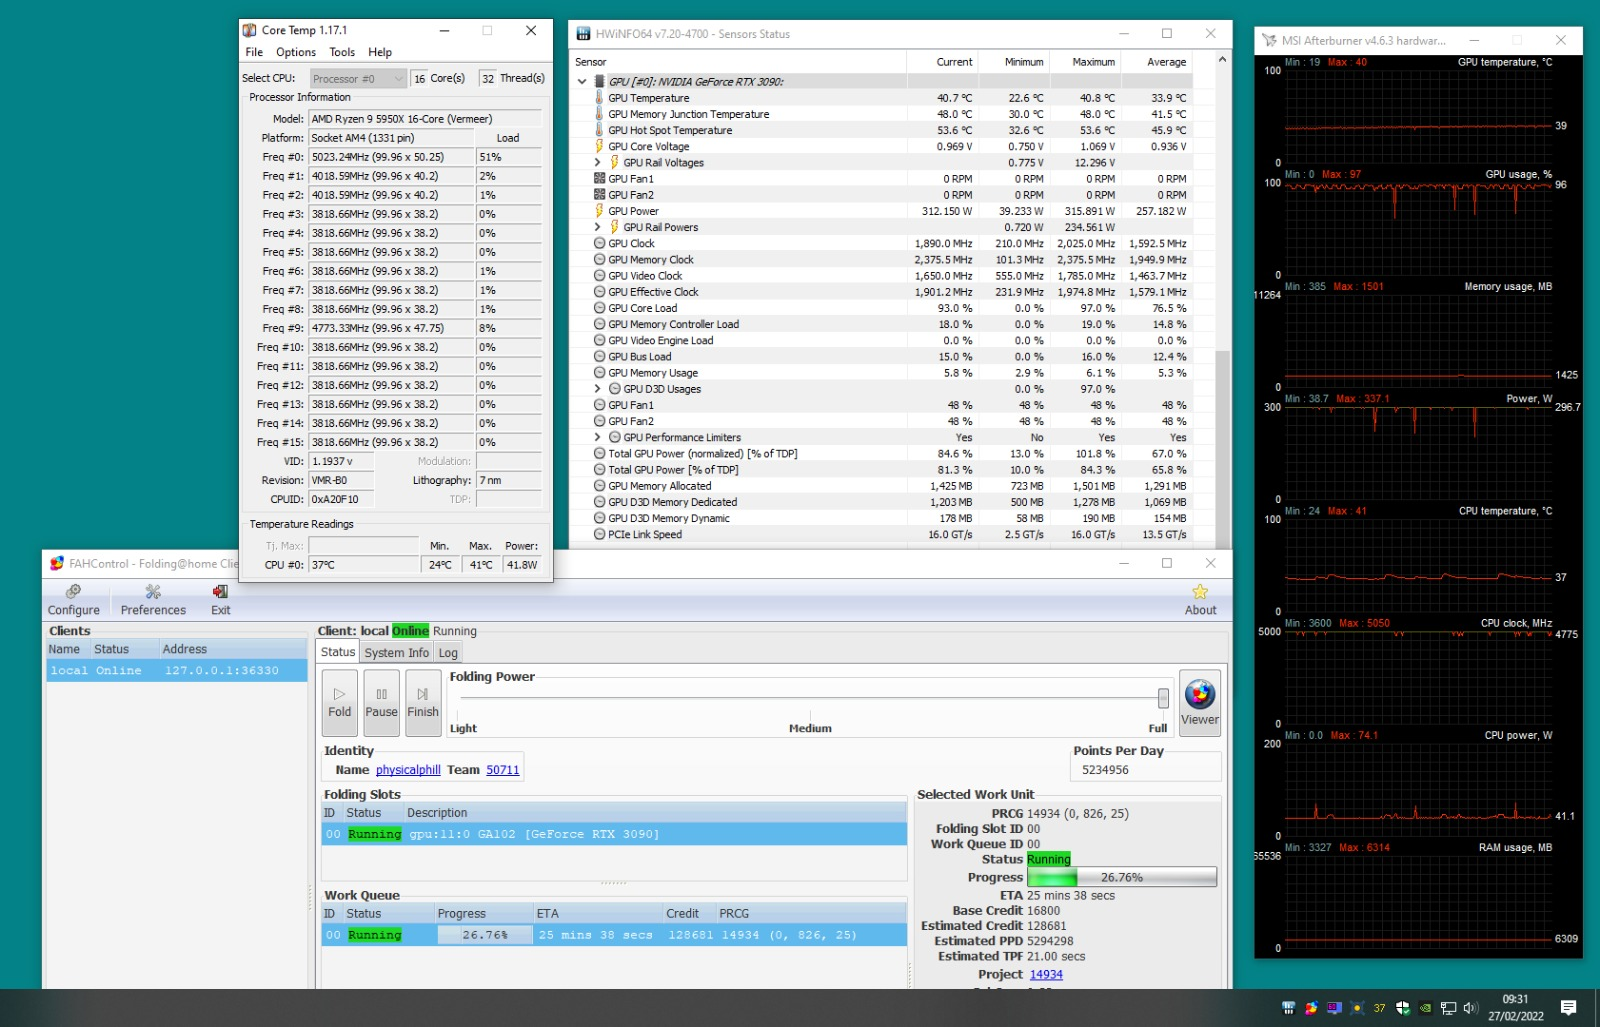Select work queue entry 00 at 26.76%

point(614,935)
